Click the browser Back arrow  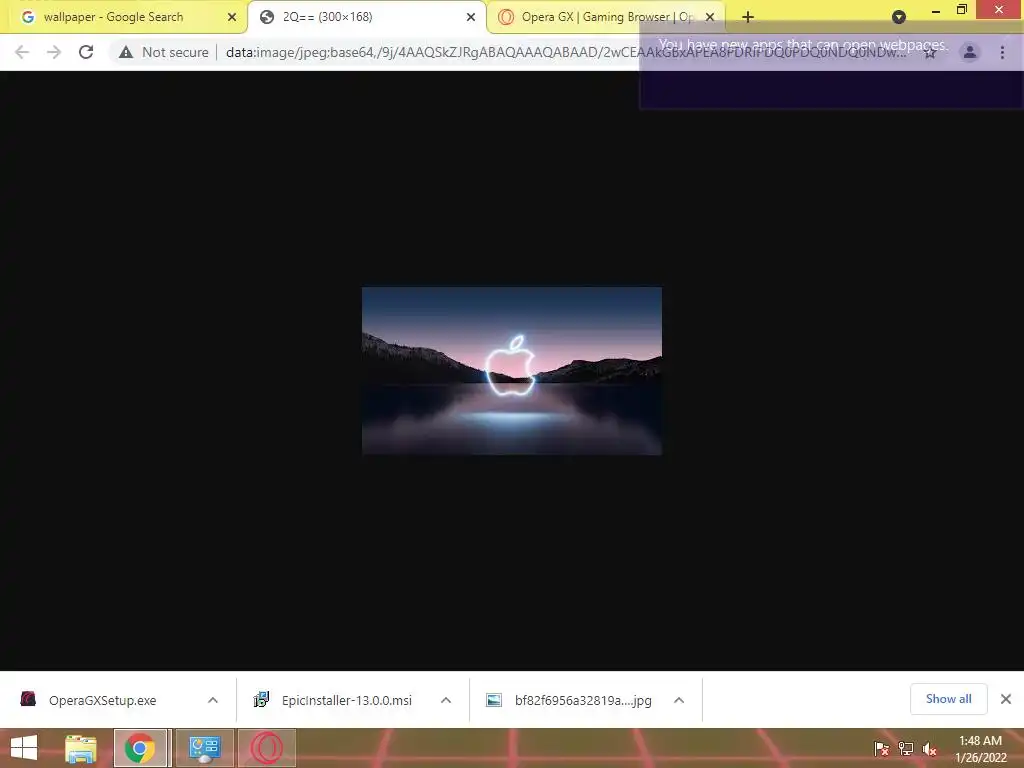tap(22, 52)
